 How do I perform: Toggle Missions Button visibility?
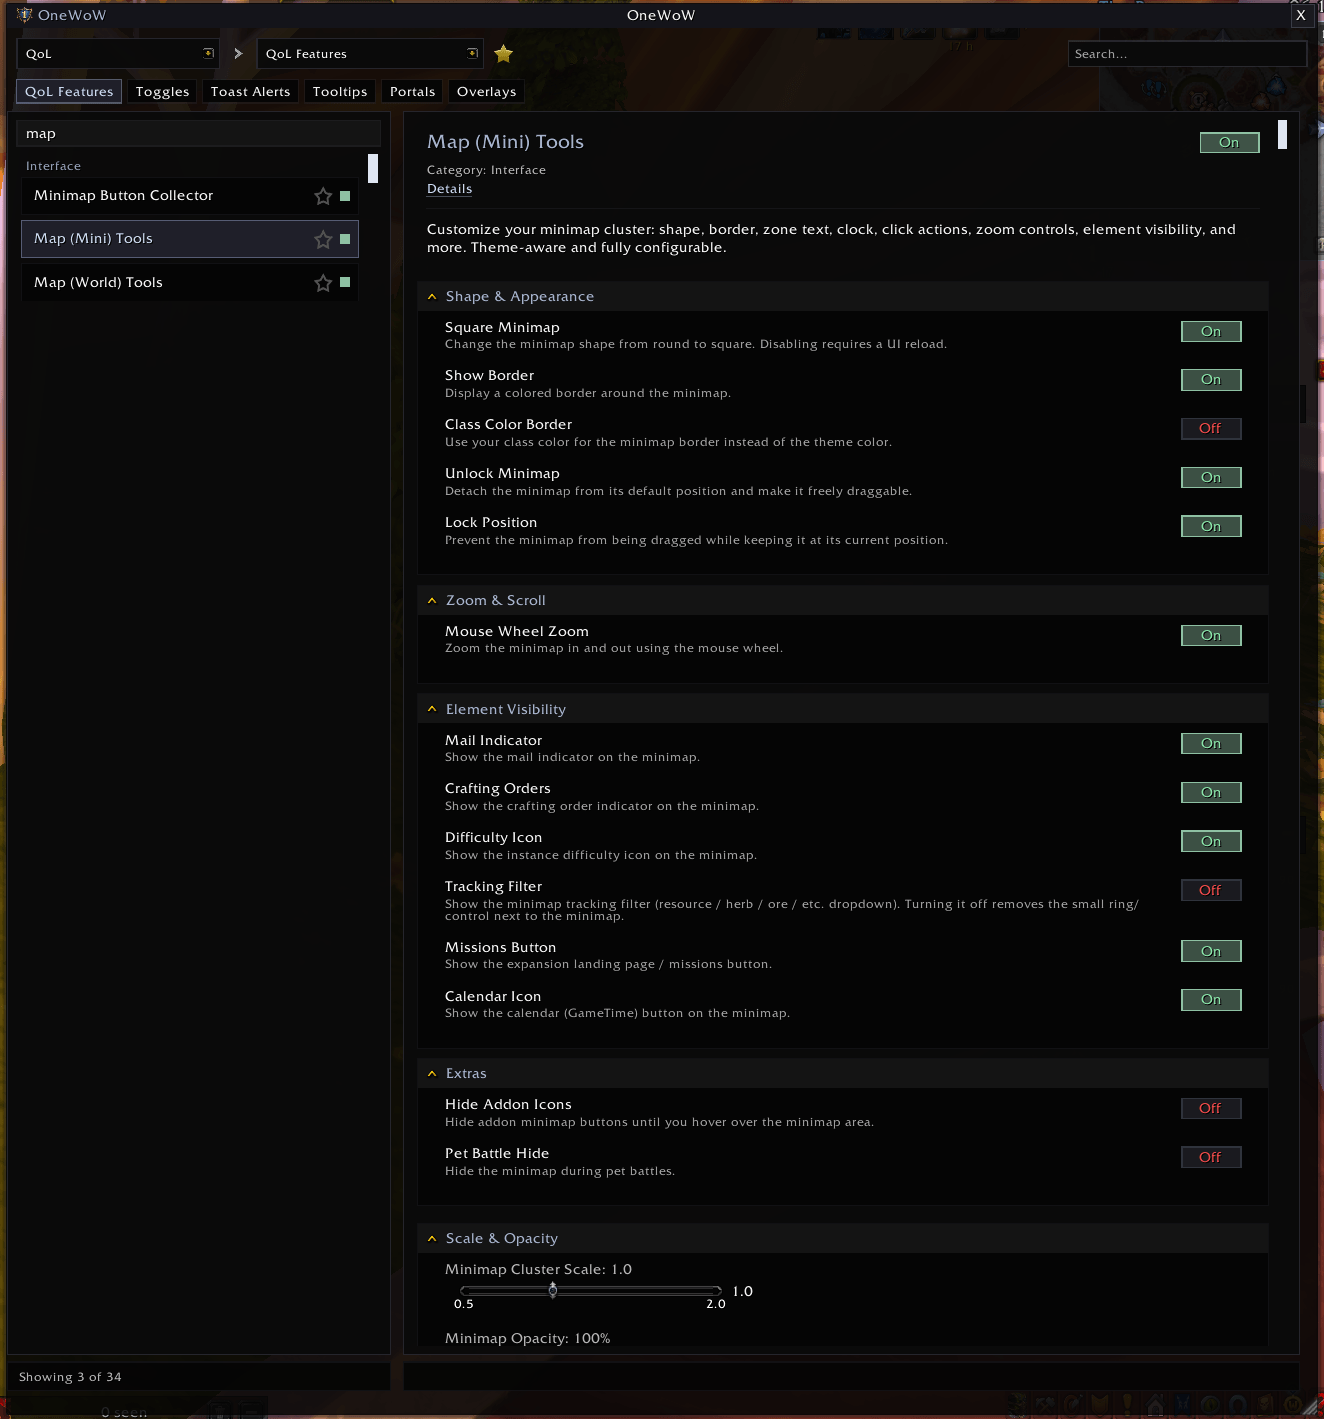tap(1211, 951)
